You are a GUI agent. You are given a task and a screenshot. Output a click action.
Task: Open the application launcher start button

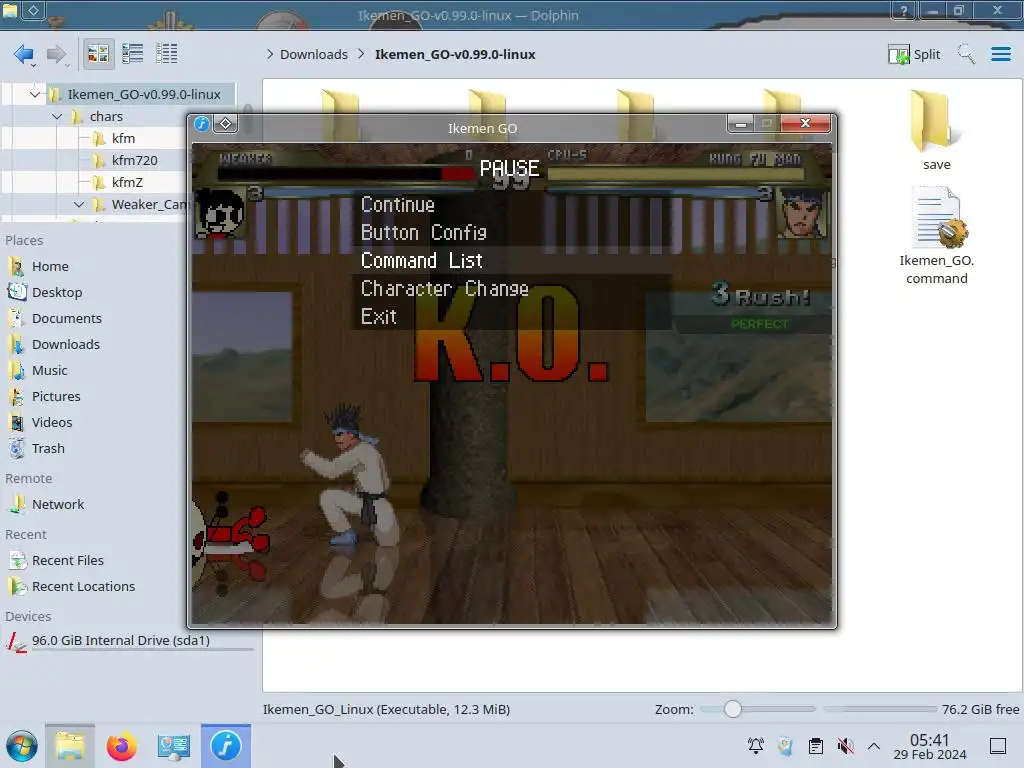[22, 746]
